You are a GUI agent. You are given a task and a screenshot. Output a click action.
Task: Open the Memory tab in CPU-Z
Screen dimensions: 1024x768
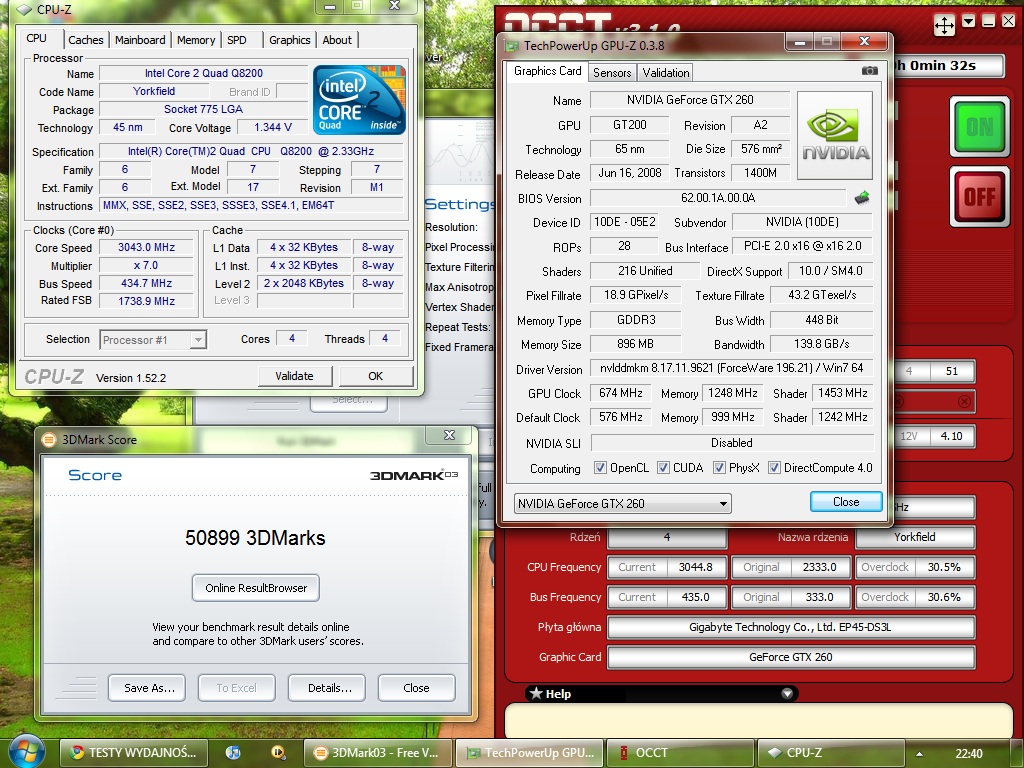pyautogui.click(x=196, y=40)
